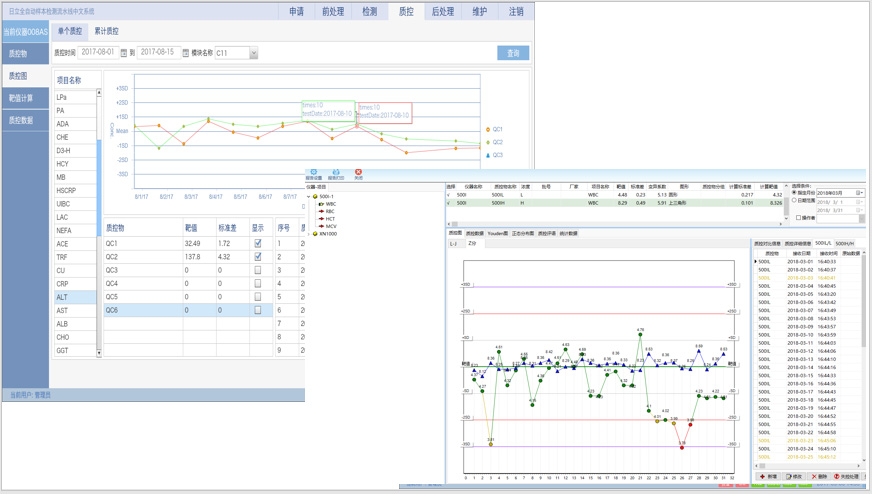
Task: Open the 申请 top menu
Action: pos(296,11)
